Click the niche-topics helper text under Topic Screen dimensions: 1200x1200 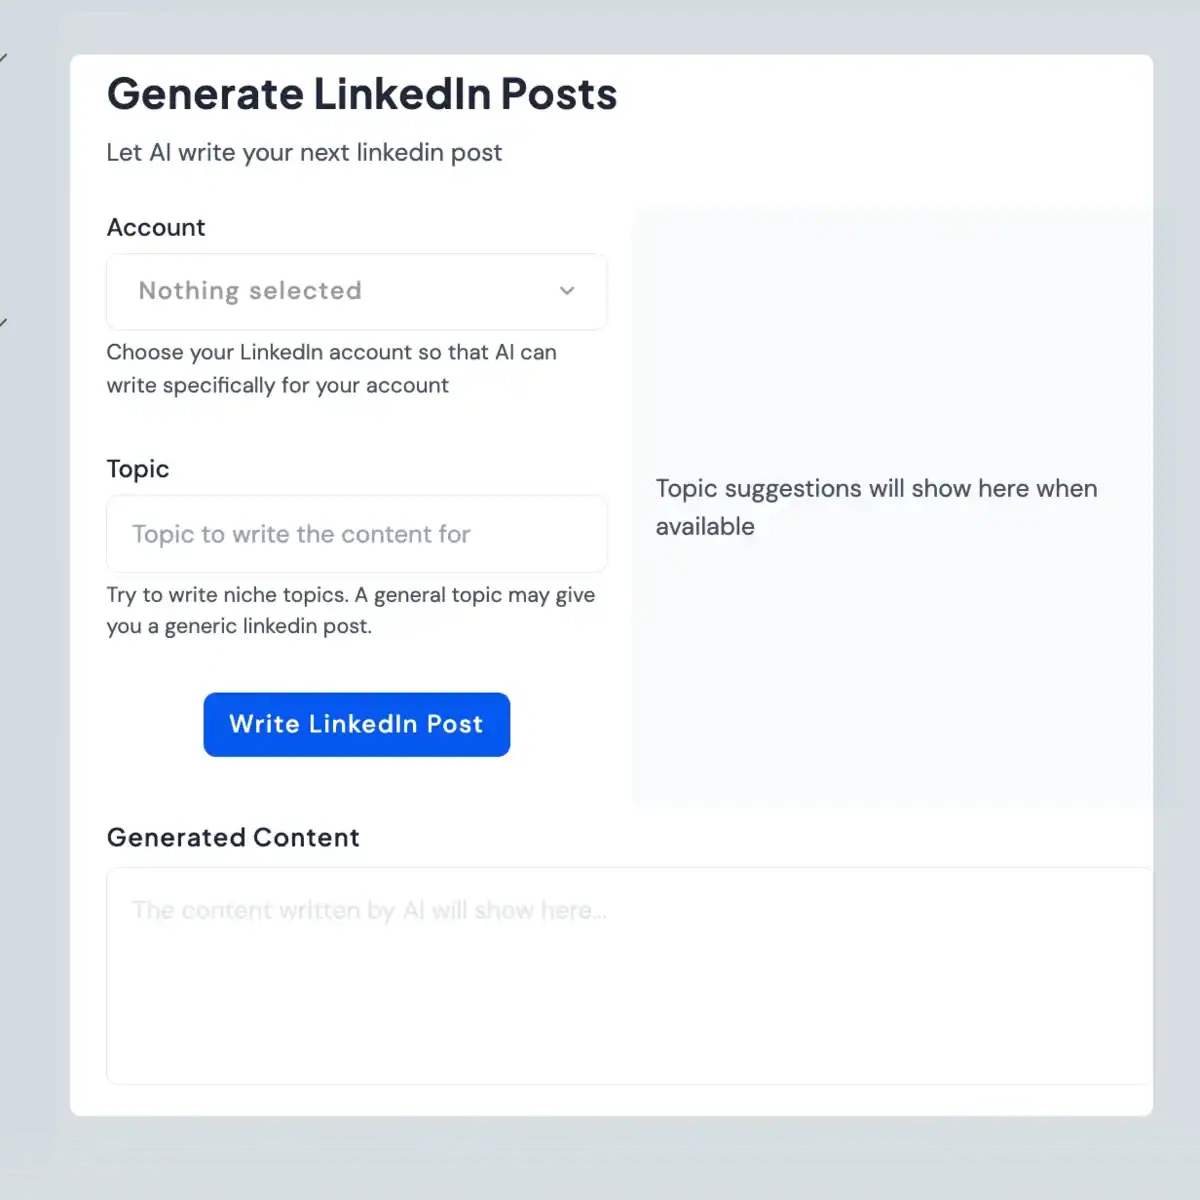click(x=351, y=610)
